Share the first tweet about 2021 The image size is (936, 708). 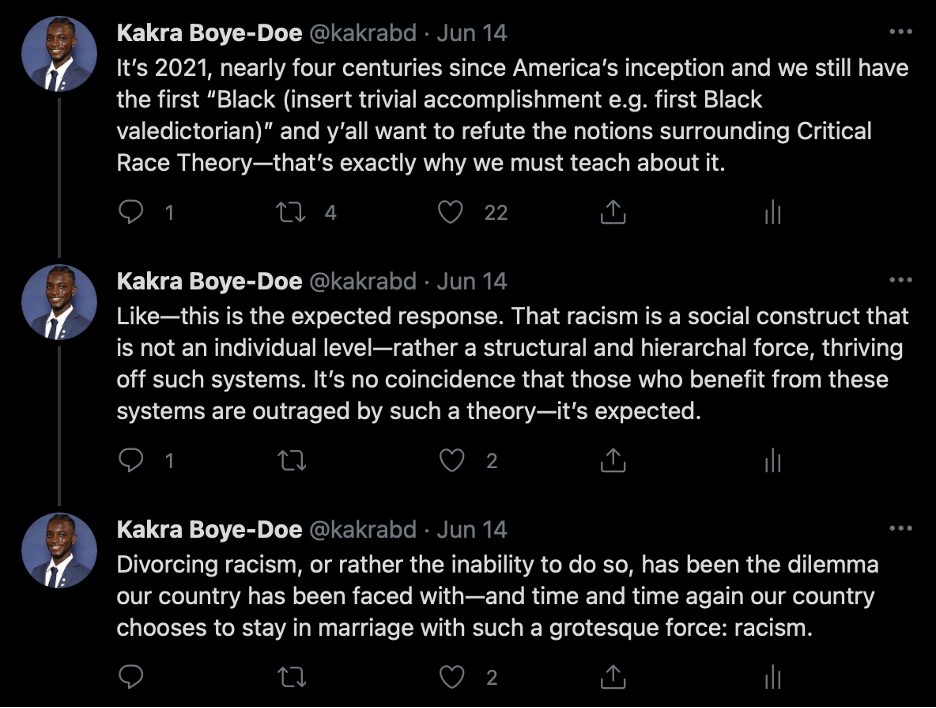pyautogui.click(x=613, y=212)
